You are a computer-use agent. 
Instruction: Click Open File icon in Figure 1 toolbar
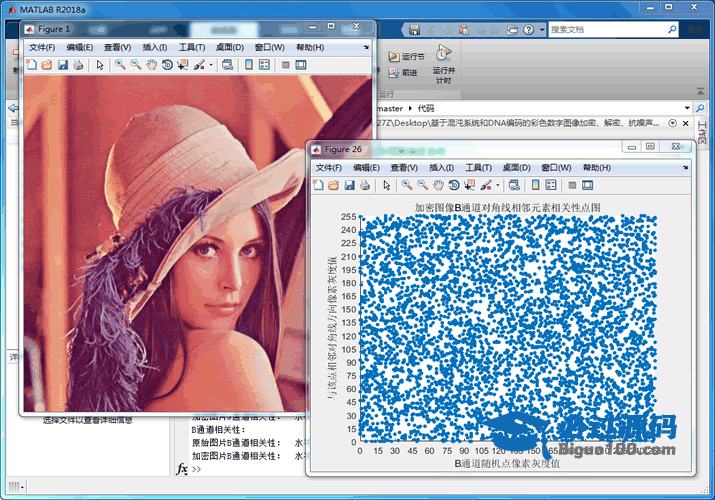(47, 65)
